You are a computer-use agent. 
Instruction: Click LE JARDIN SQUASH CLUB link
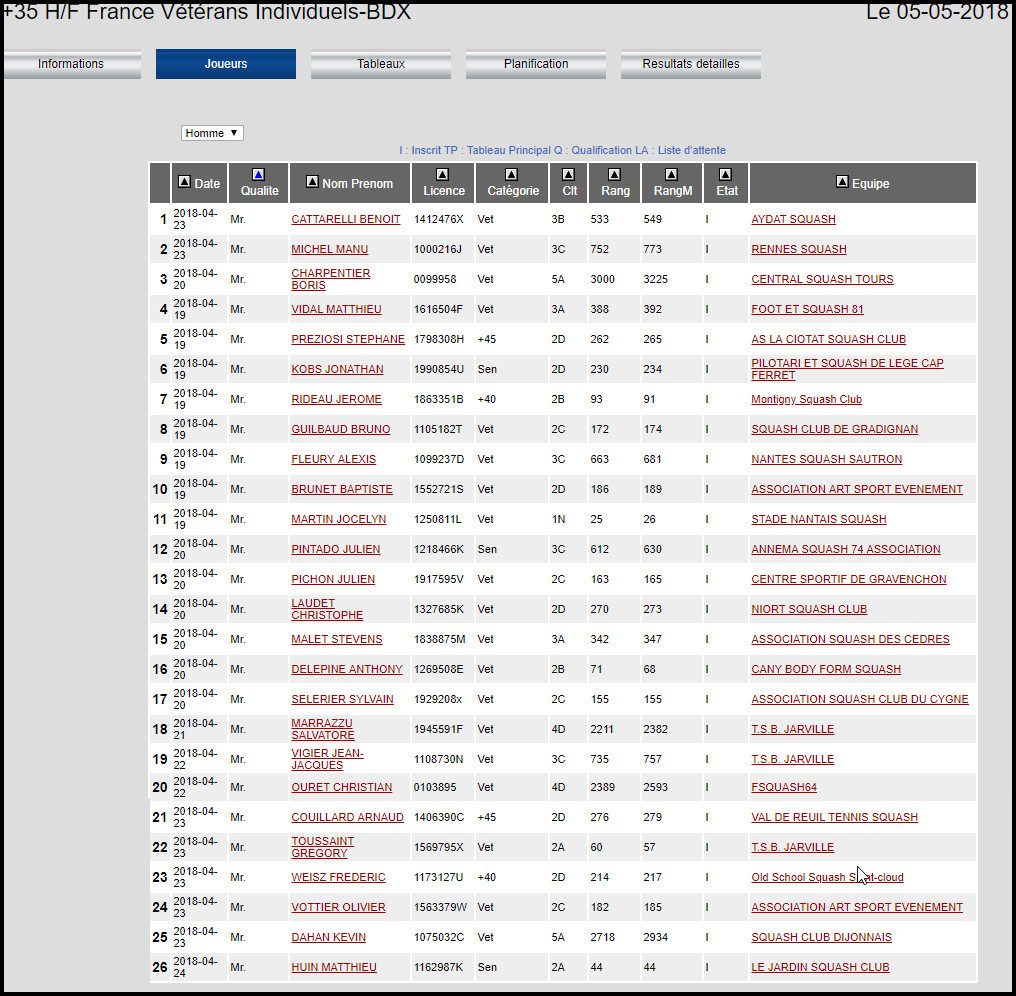(x=820, y=967)
